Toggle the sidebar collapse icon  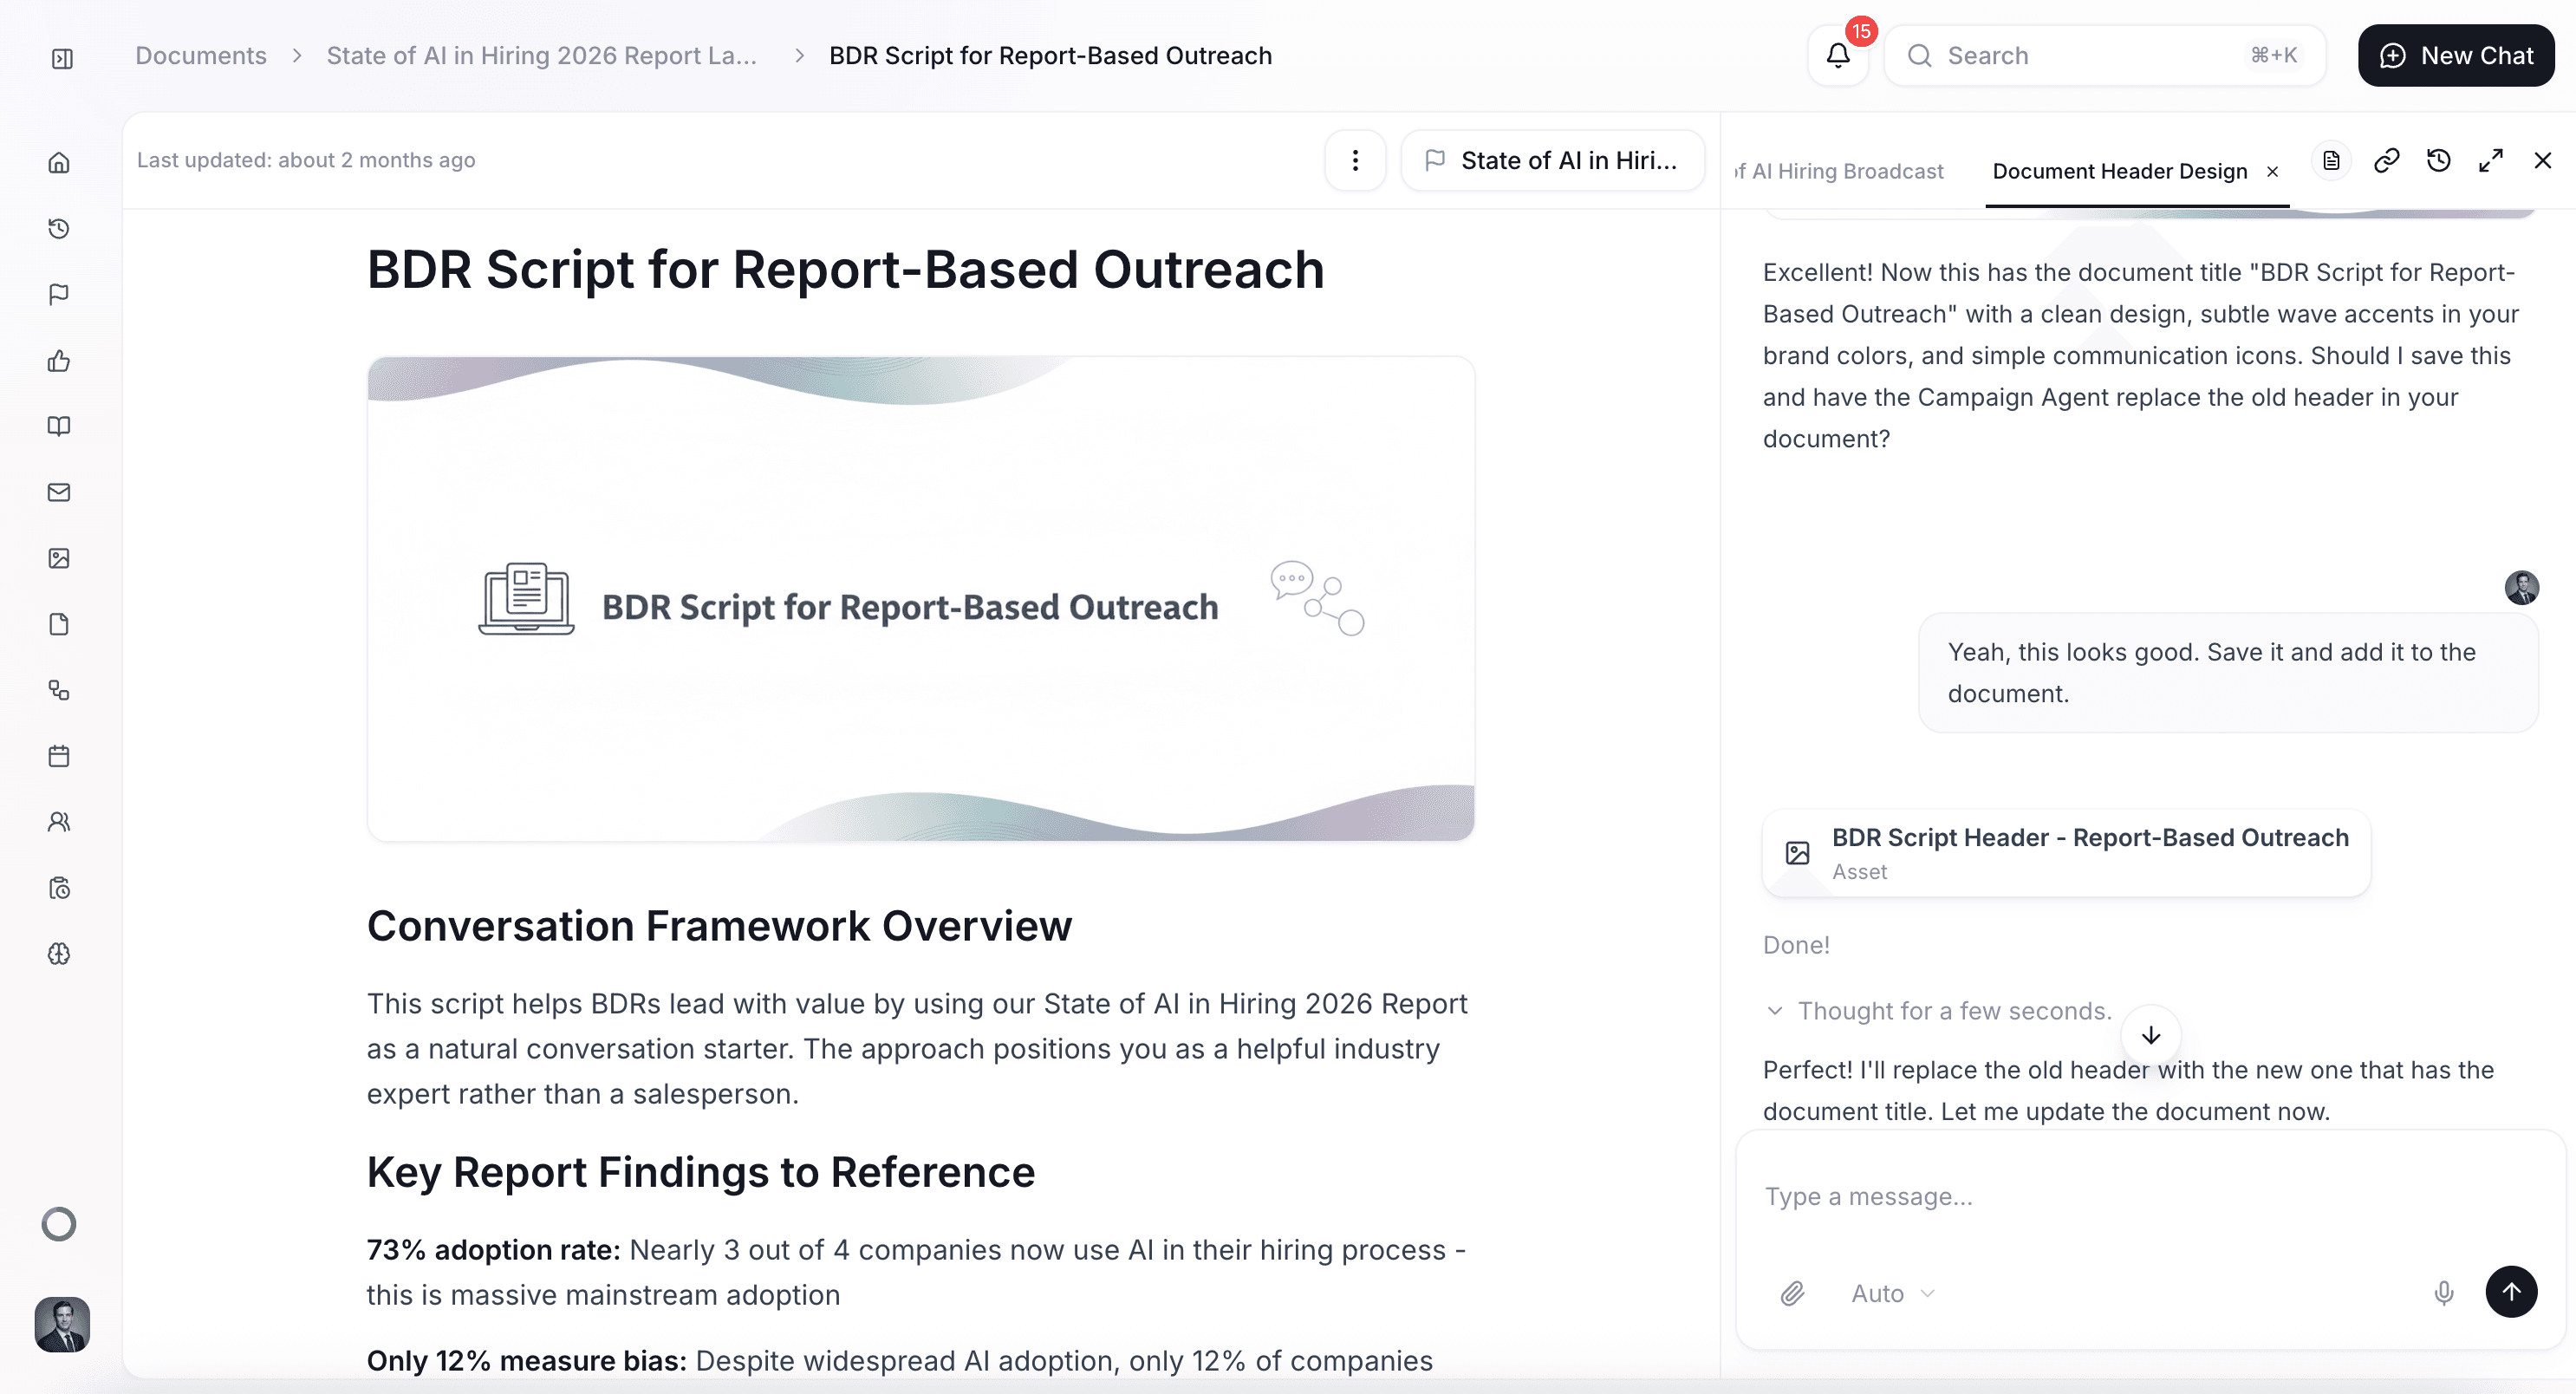[x=62, y=58]
